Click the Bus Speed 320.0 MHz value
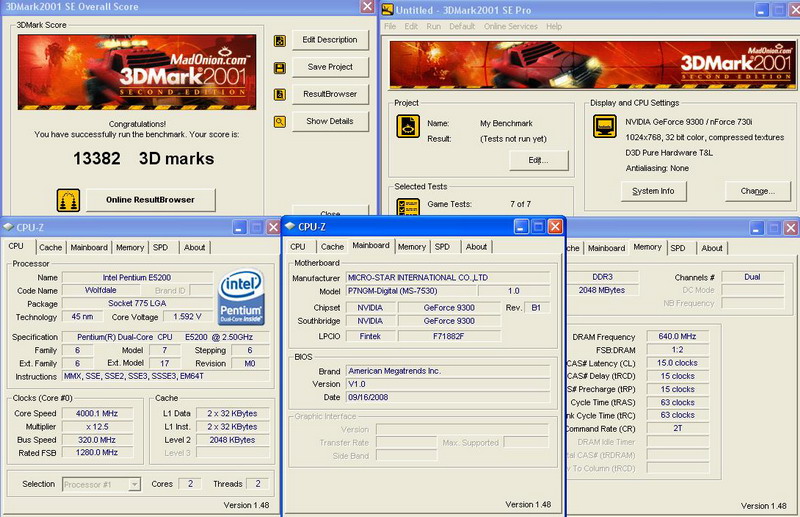This screenshot has height=517, width=800. pos(97,440)
